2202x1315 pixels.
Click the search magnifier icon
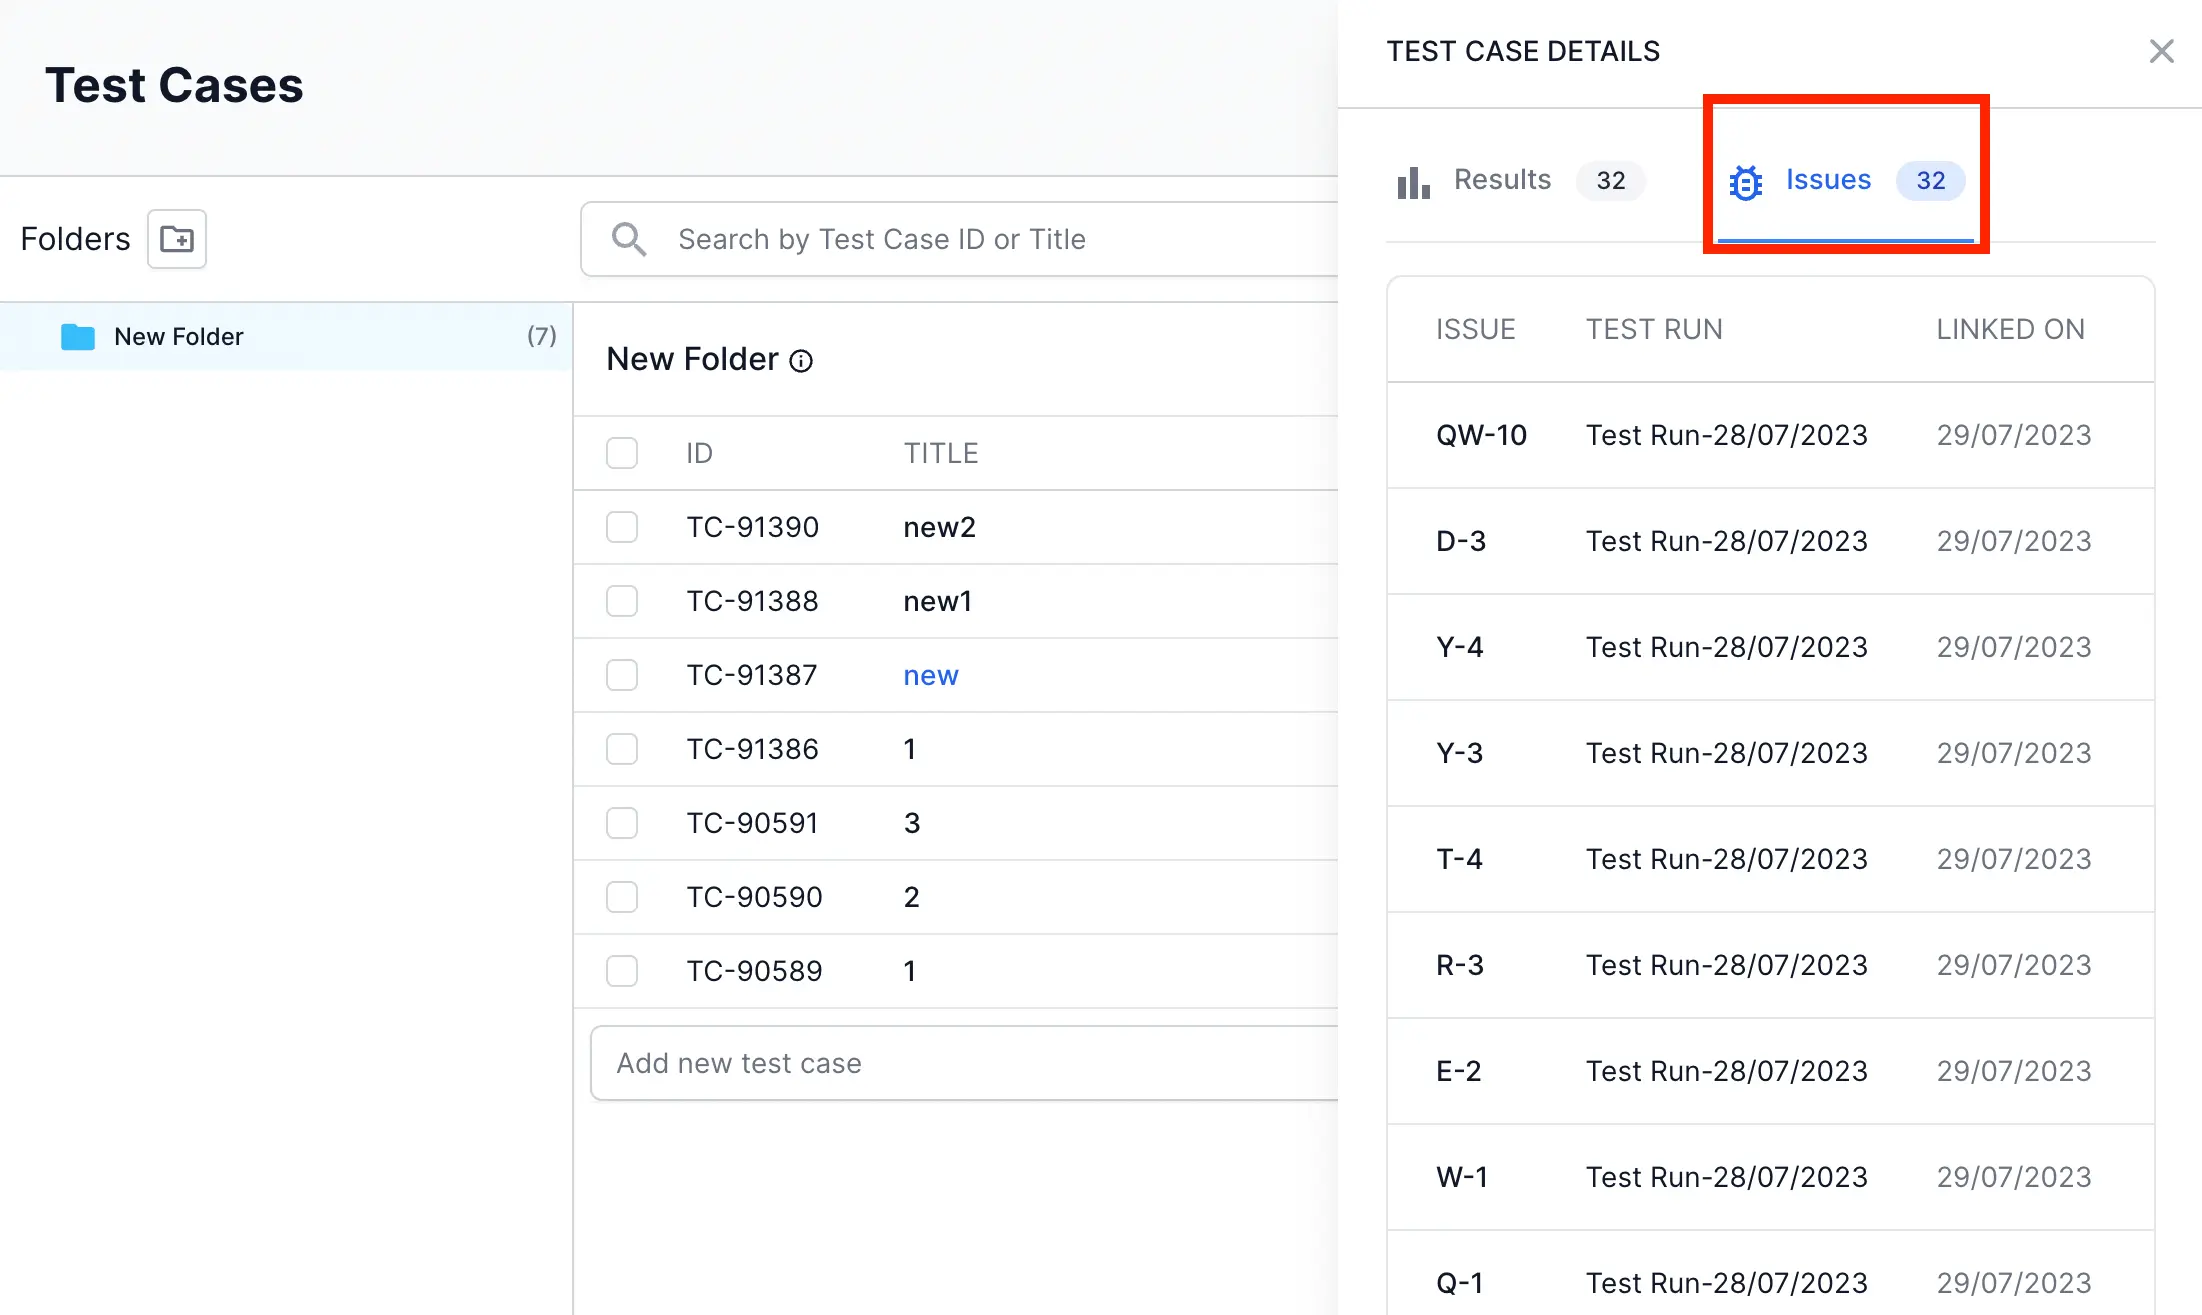click(629, 239)
